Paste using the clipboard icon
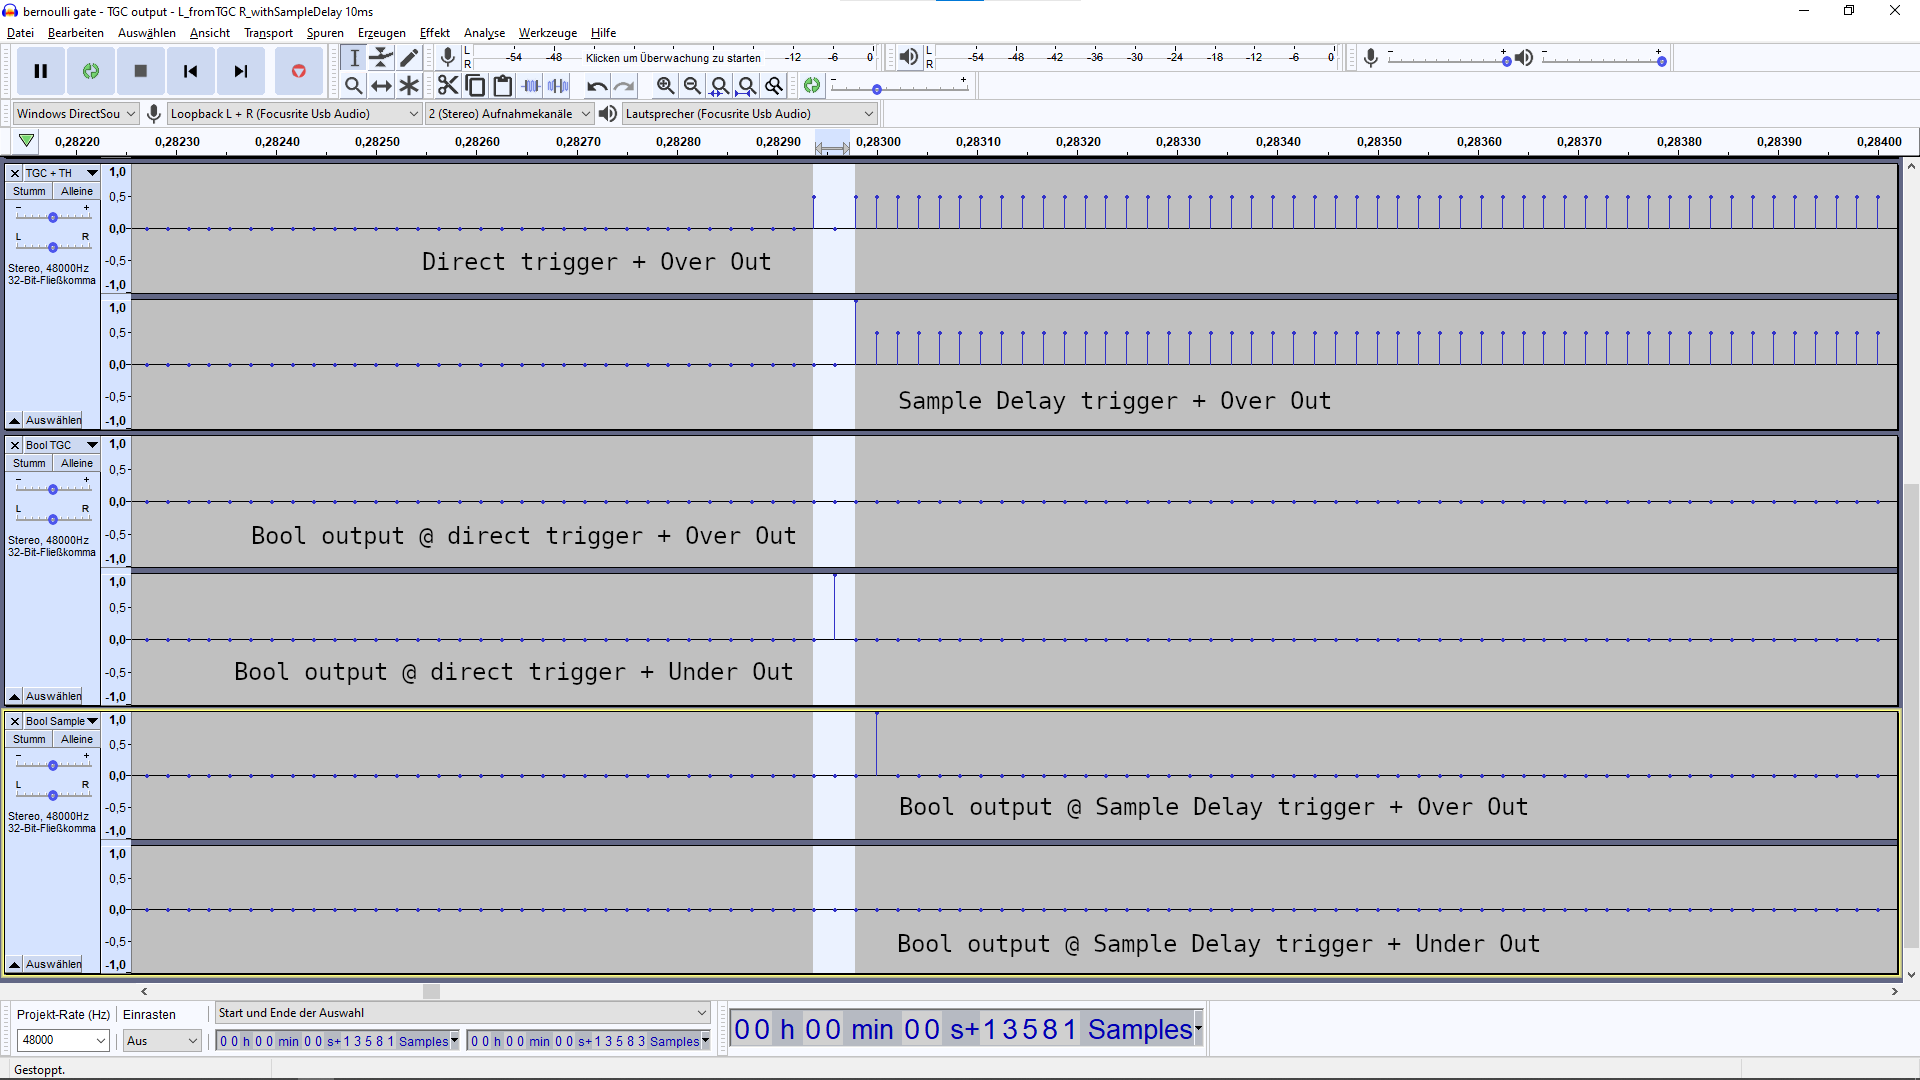 coord(503,85)
